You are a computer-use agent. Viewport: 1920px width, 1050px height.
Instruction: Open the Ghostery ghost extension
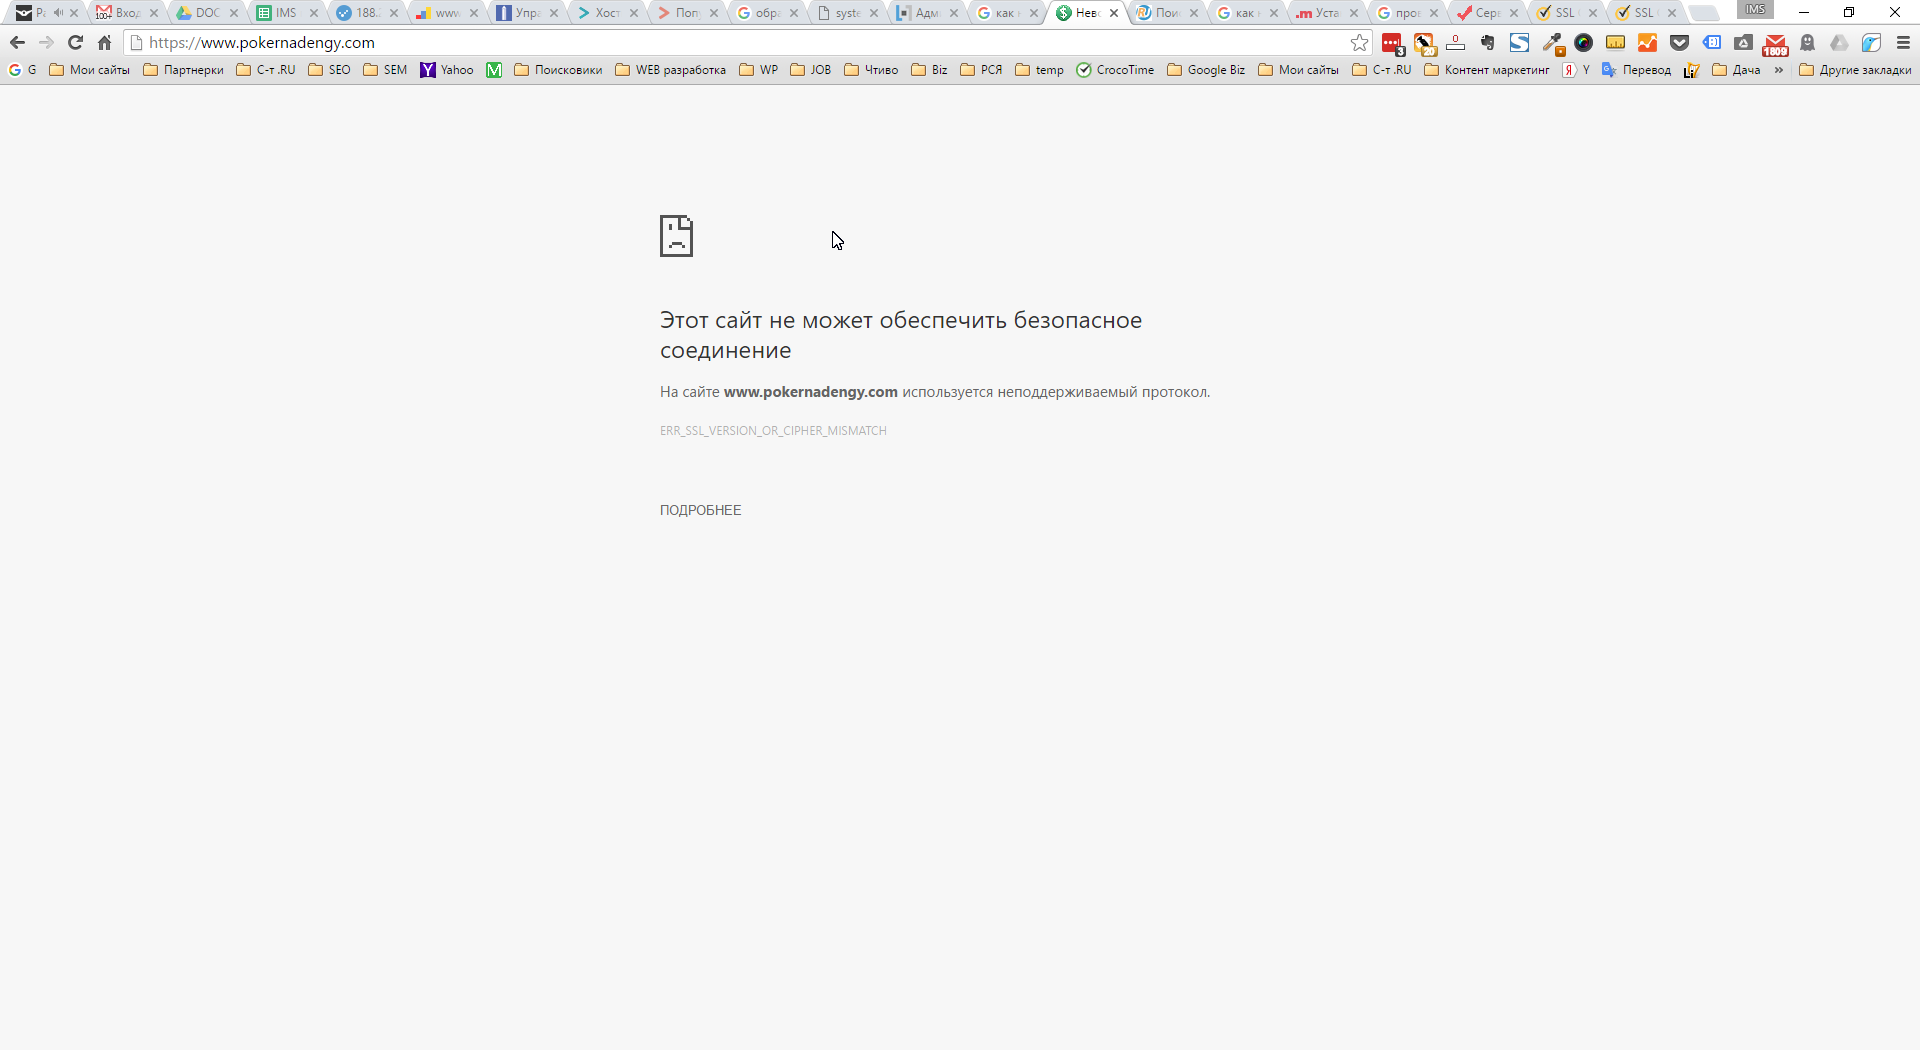click(x=1807, y=43)
